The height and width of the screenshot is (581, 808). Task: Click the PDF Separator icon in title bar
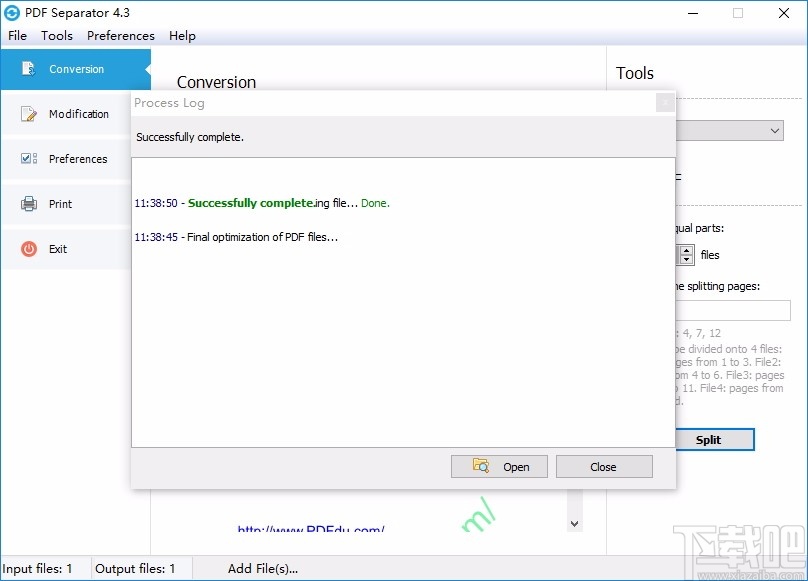(13, 13)
